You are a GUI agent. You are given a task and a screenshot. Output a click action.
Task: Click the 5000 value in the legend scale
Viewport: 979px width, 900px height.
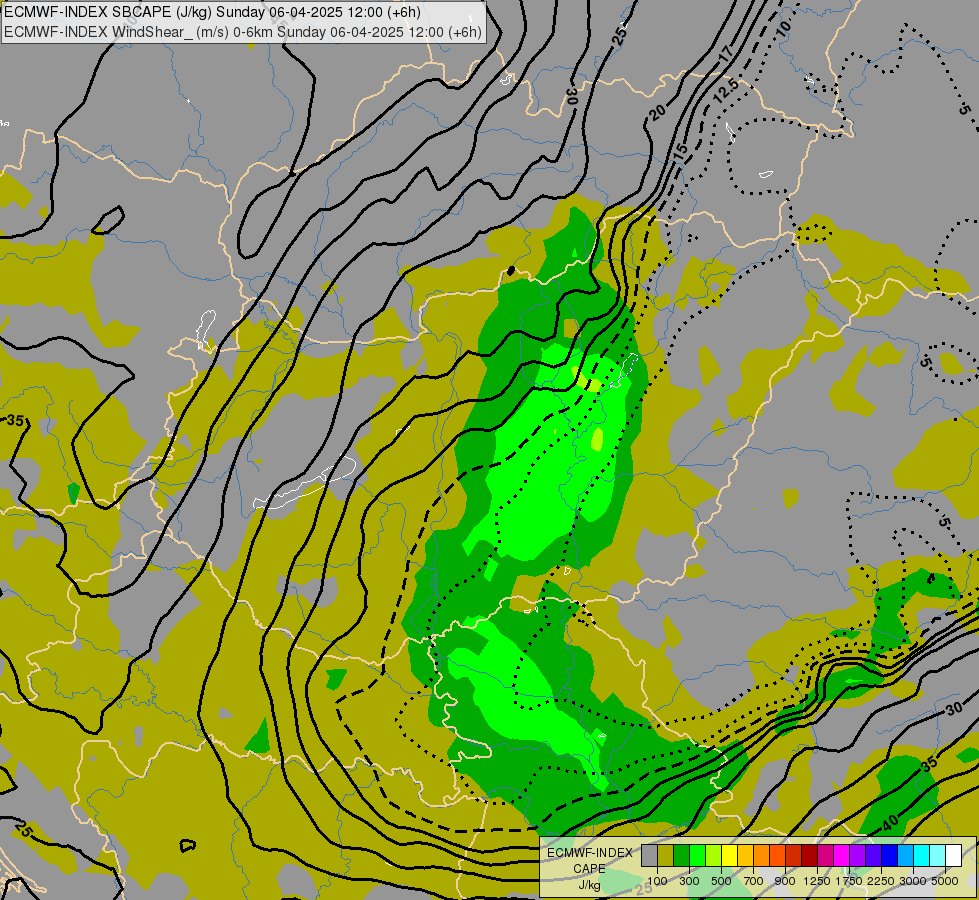pos(945,881)
